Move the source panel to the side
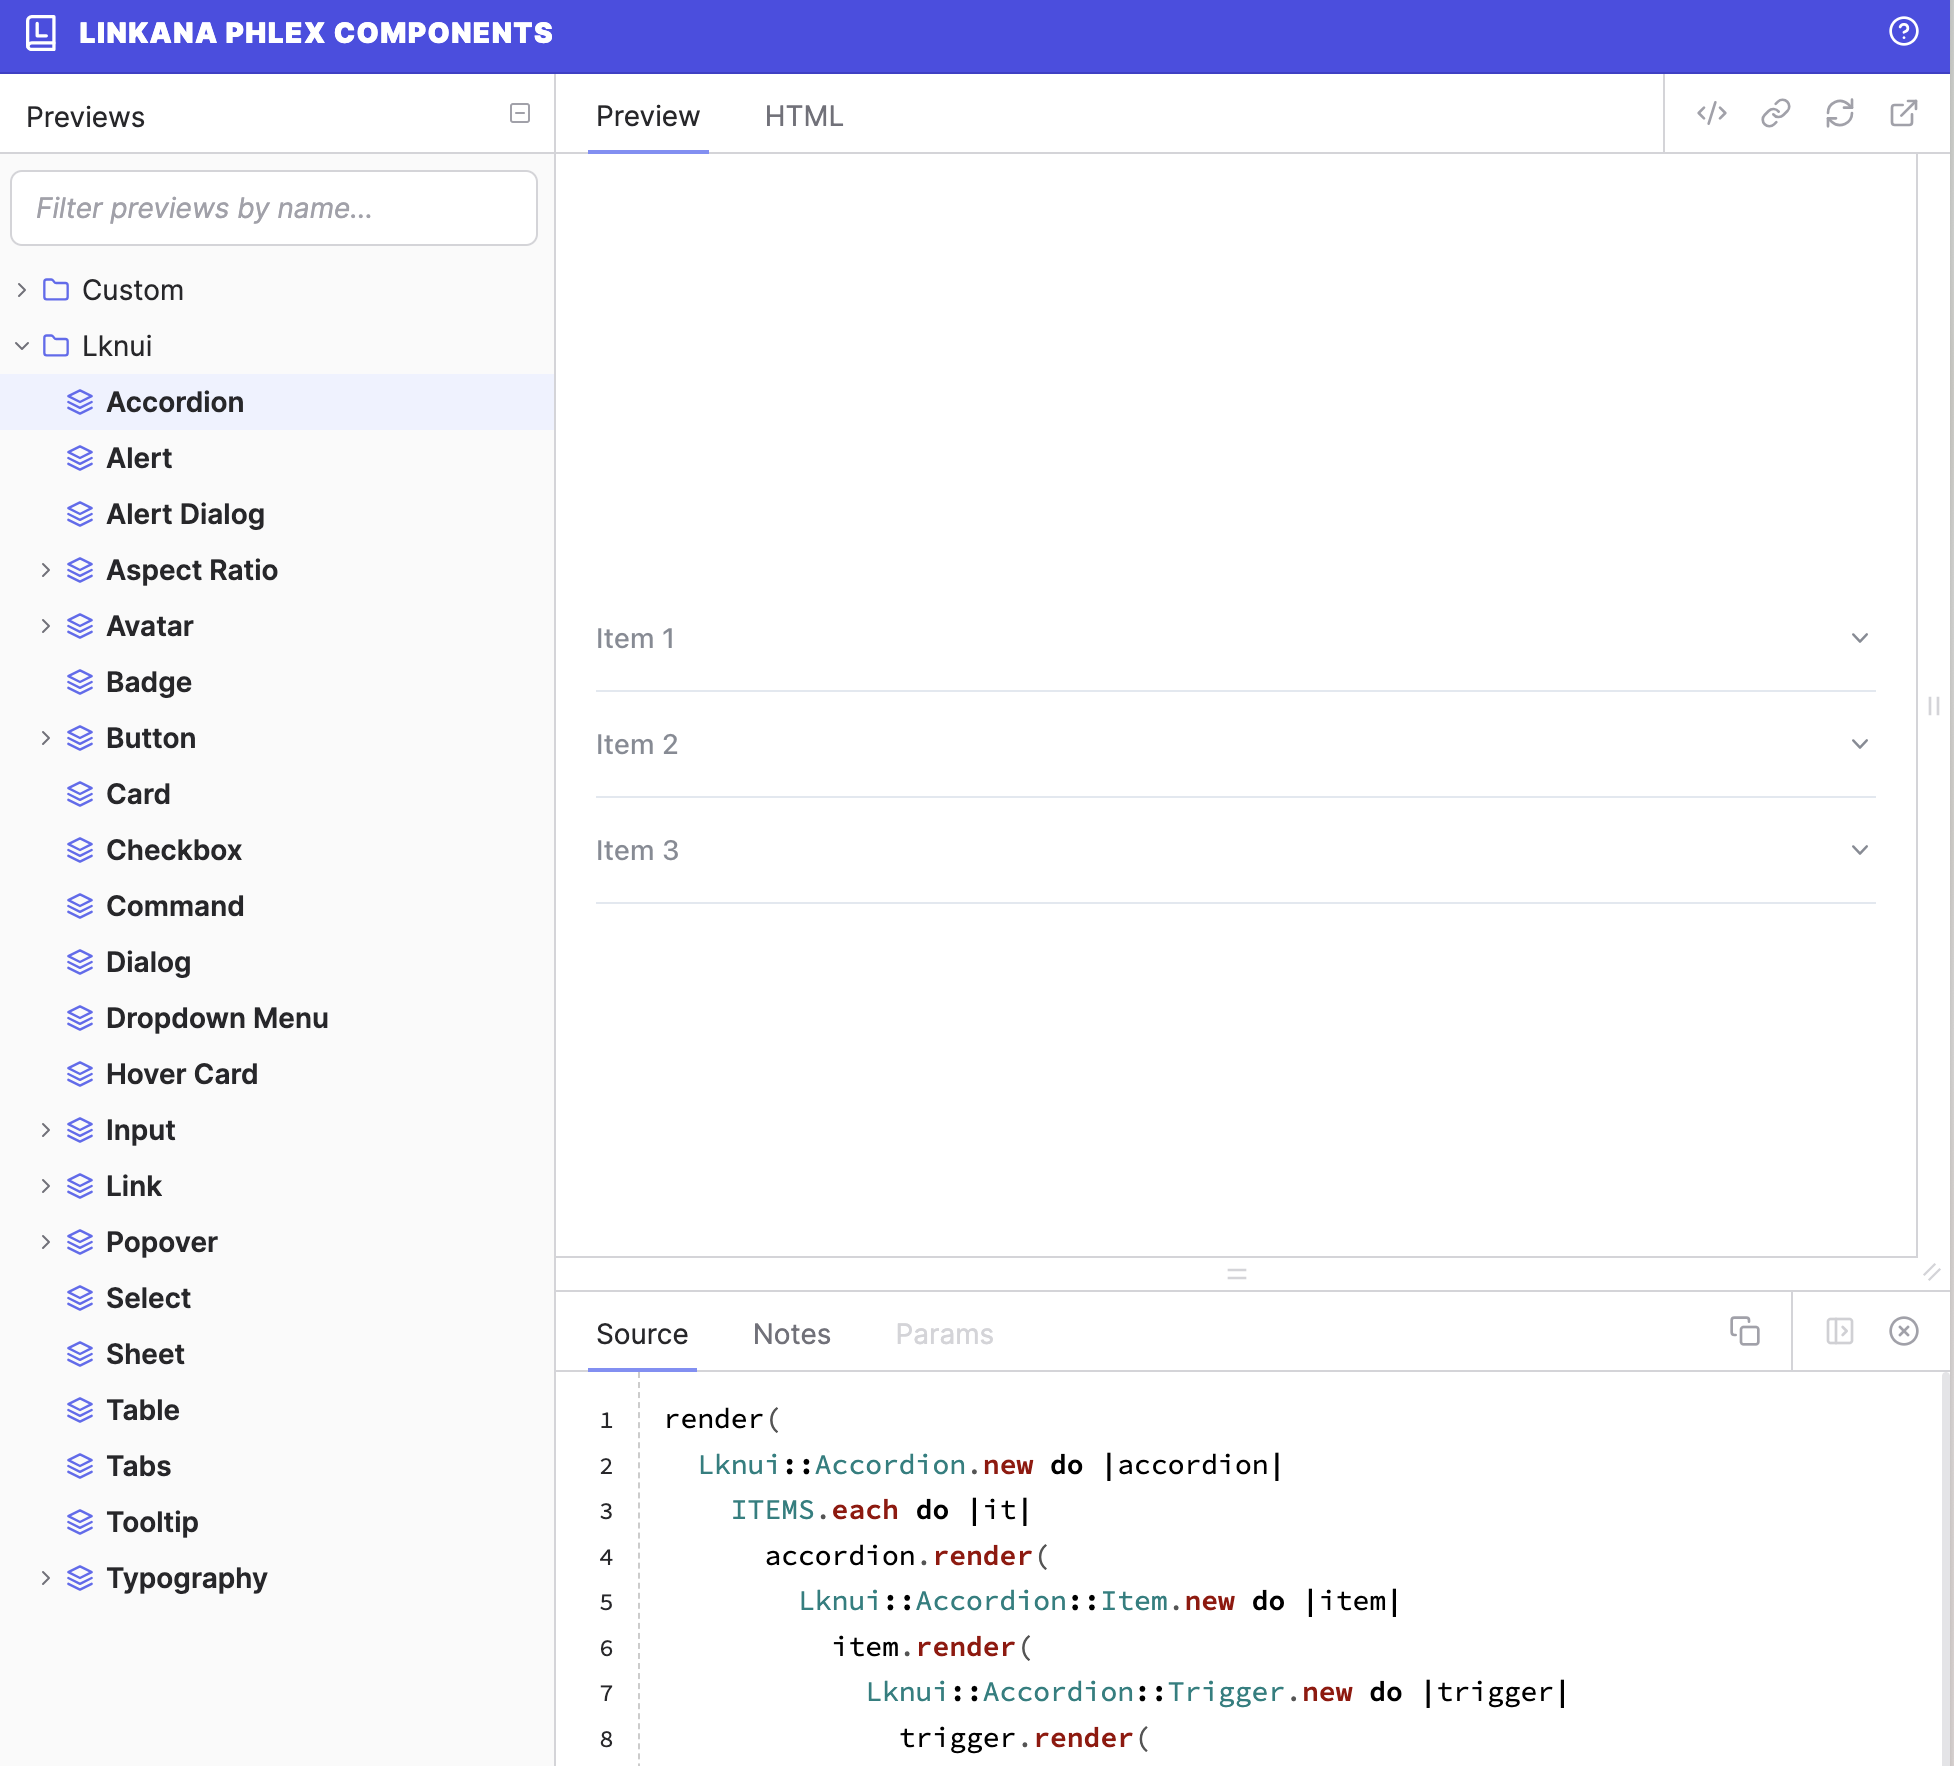 pyautogui.click(x=1839, y=1331)
